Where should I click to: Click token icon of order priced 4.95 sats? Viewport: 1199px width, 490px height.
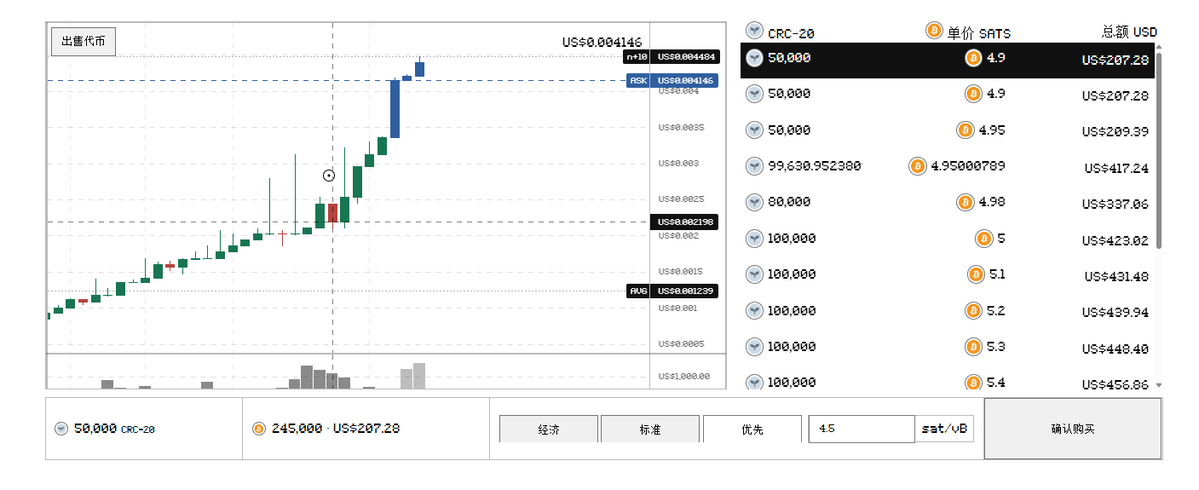coord(755,130)
